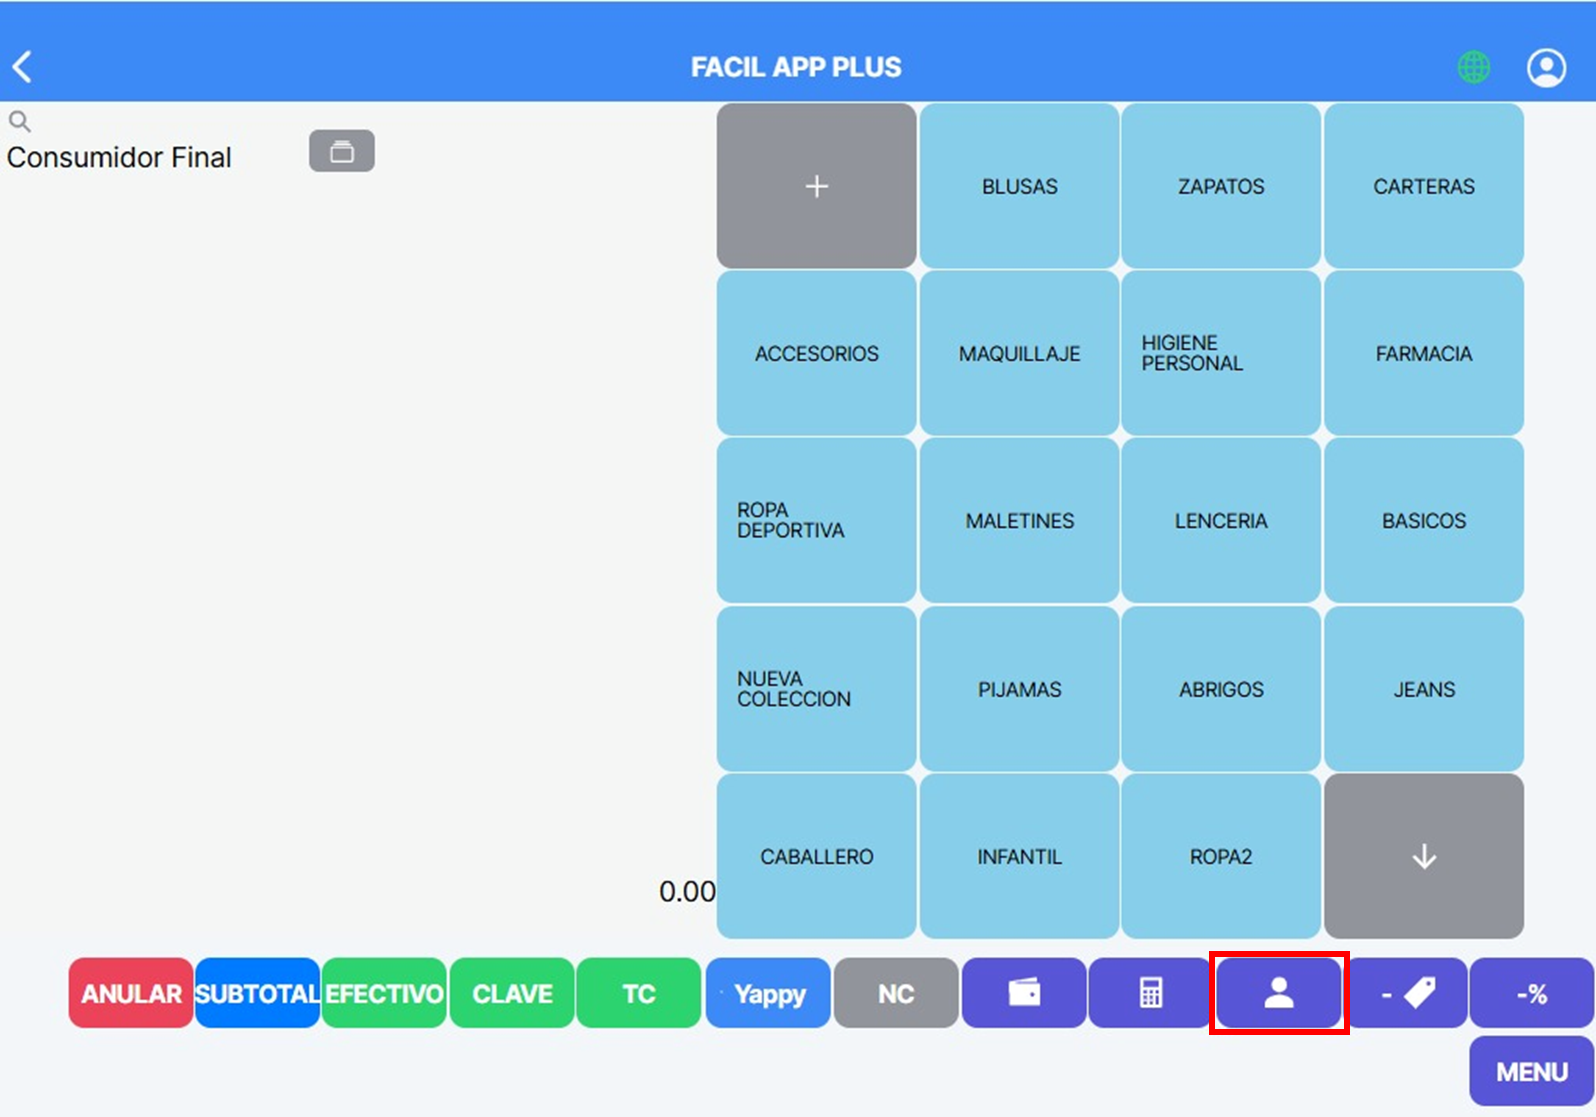This screenshot has width=1596, height=1117.
Task: Apply percentage discount button
Action: click(1532, 993)
